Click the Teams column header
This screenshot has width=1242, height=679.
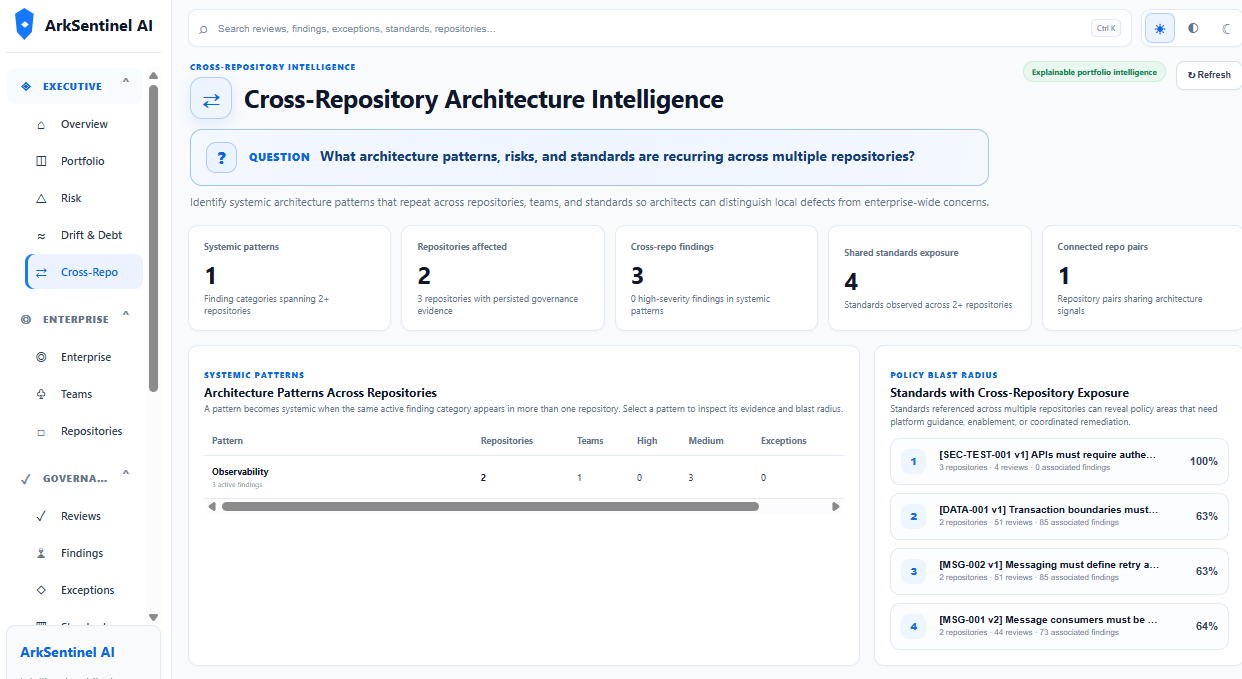tap(590, 441)
